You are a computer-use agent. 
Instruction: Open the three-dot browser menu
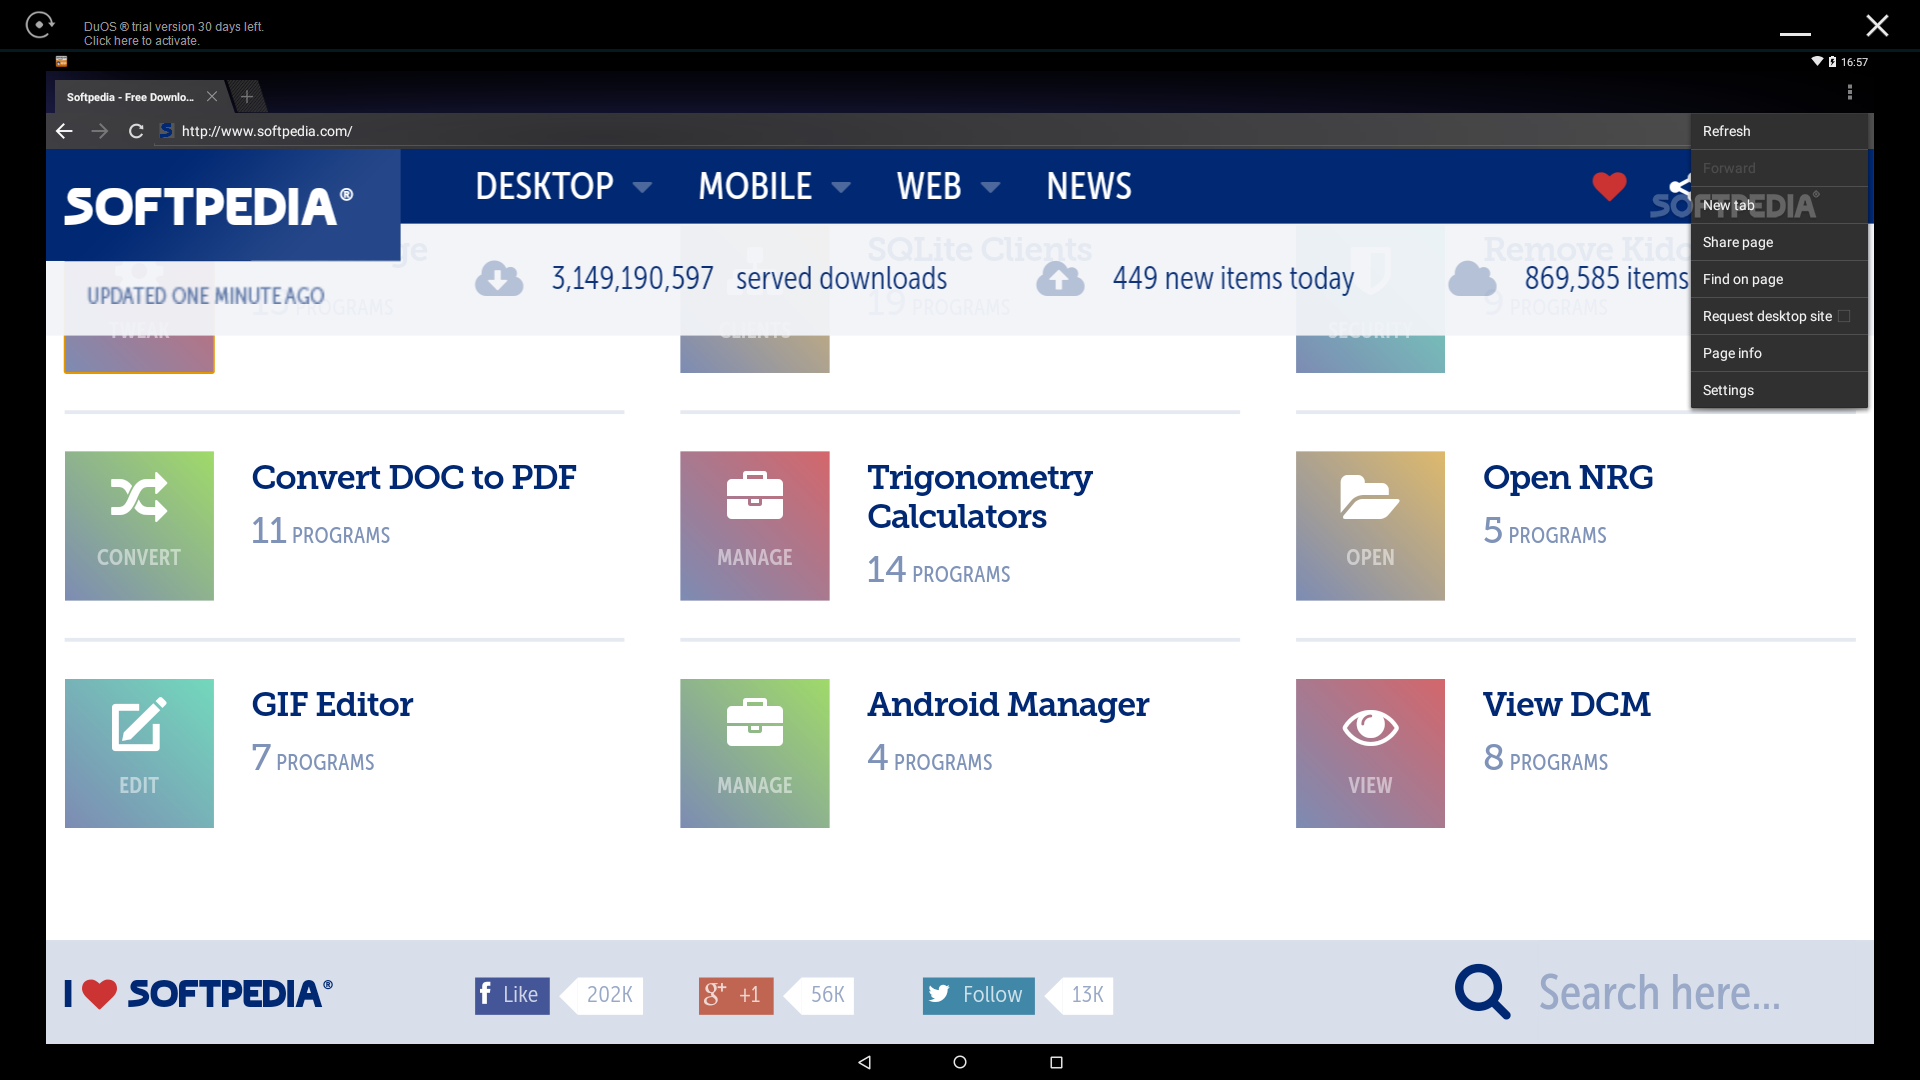(1850, 92)
